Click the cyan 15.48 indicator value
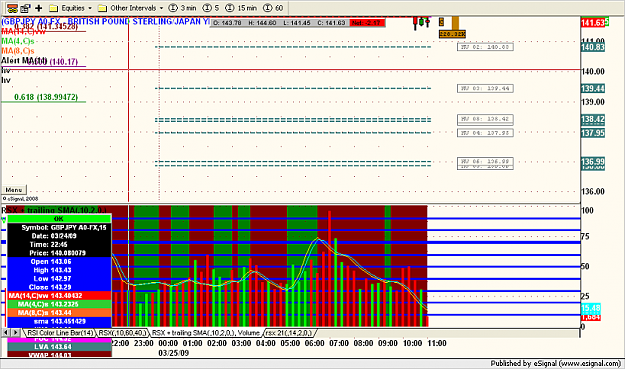 [x=591, y=308]
